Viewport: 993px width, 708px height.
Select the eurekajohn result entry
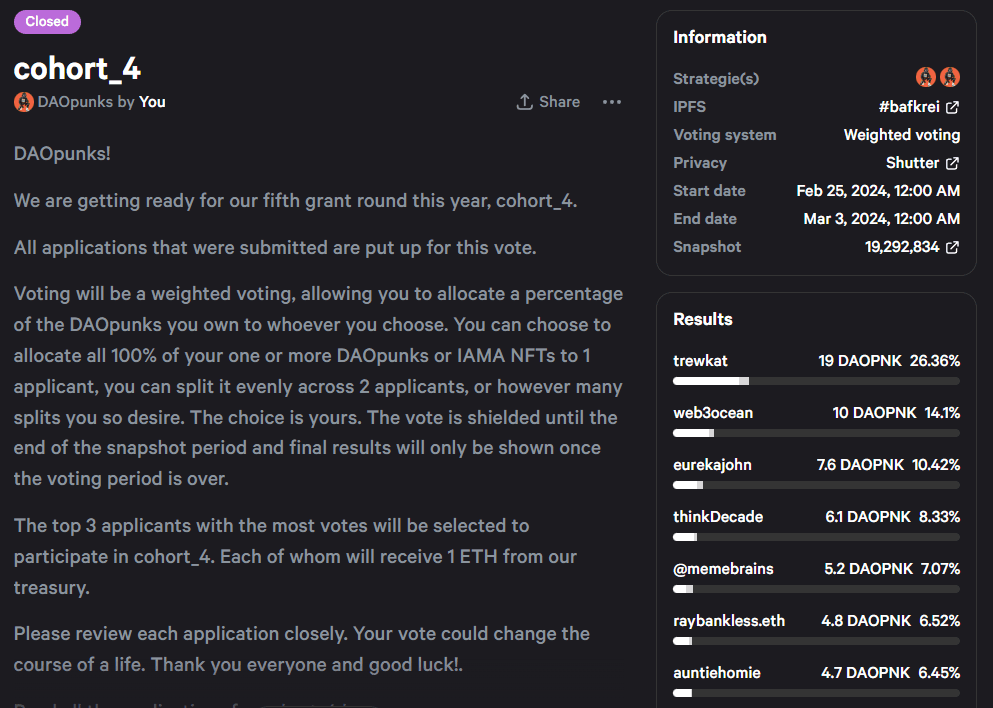point(816,473)
